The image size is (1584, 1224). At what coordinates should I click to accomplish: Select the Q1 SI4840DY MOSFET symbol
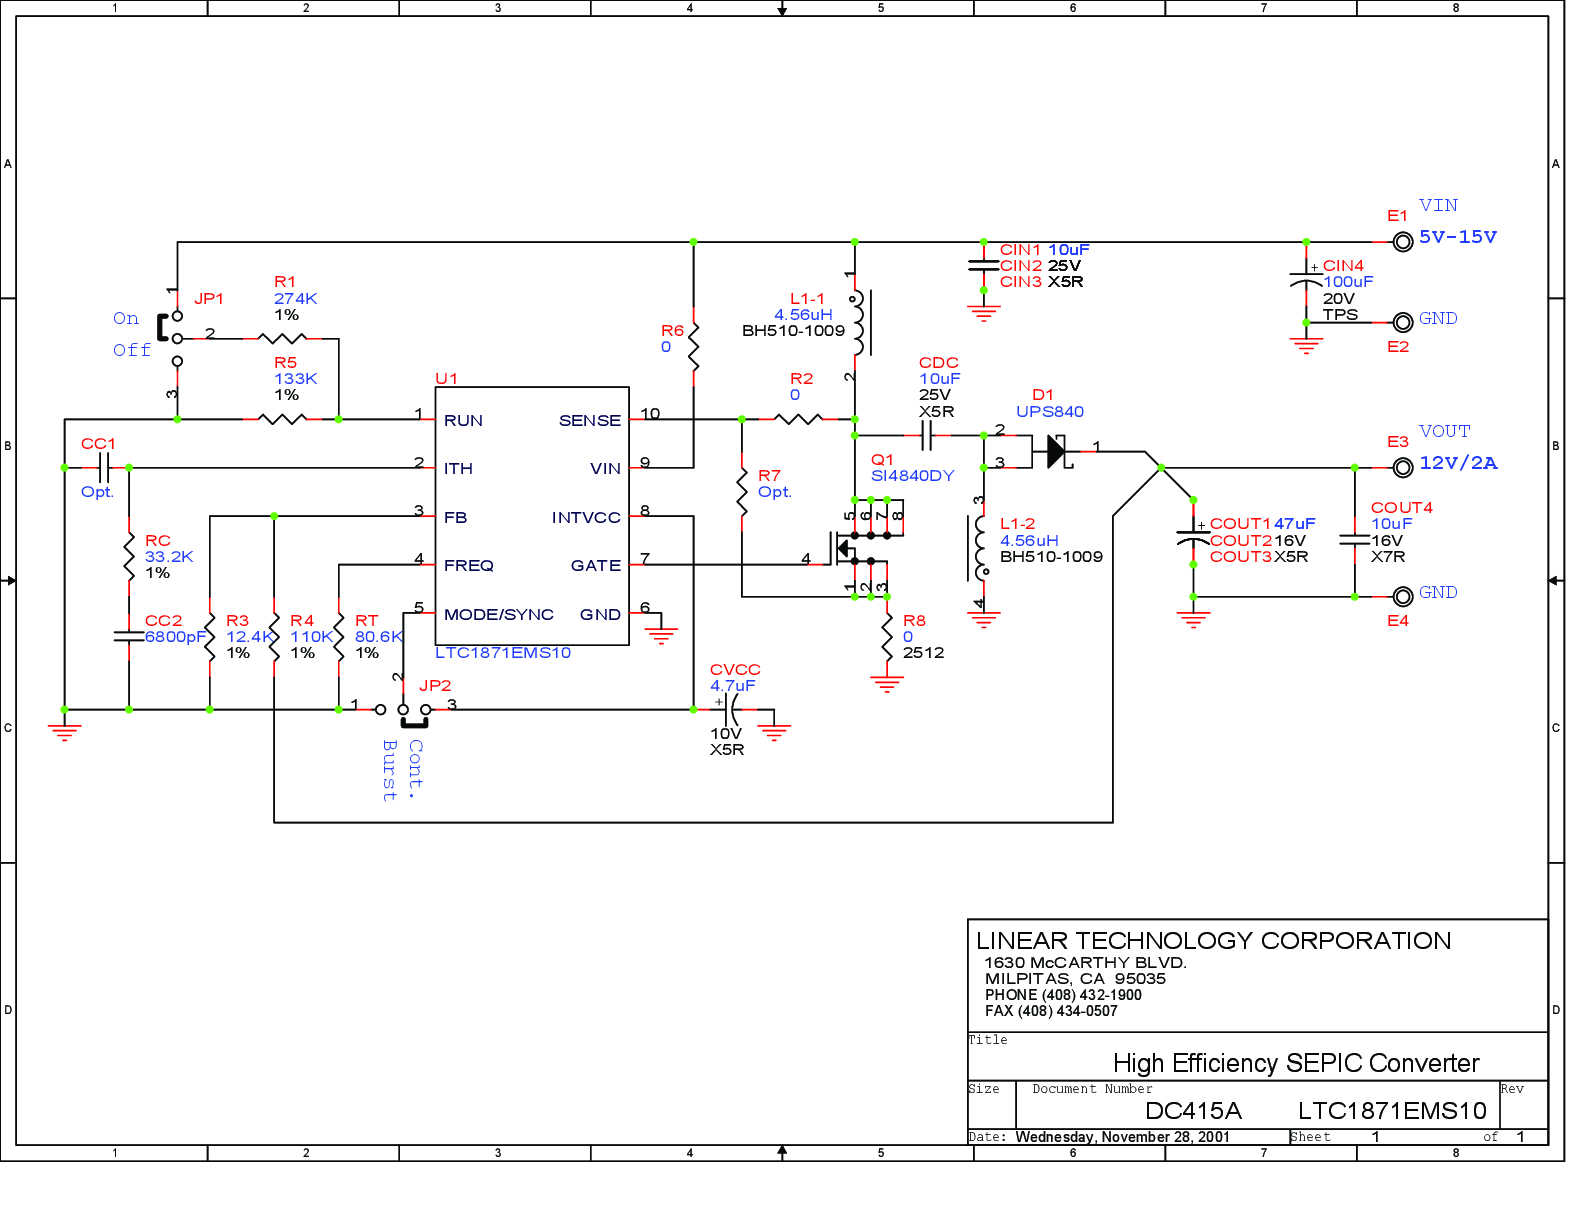[x=847, y=548]
